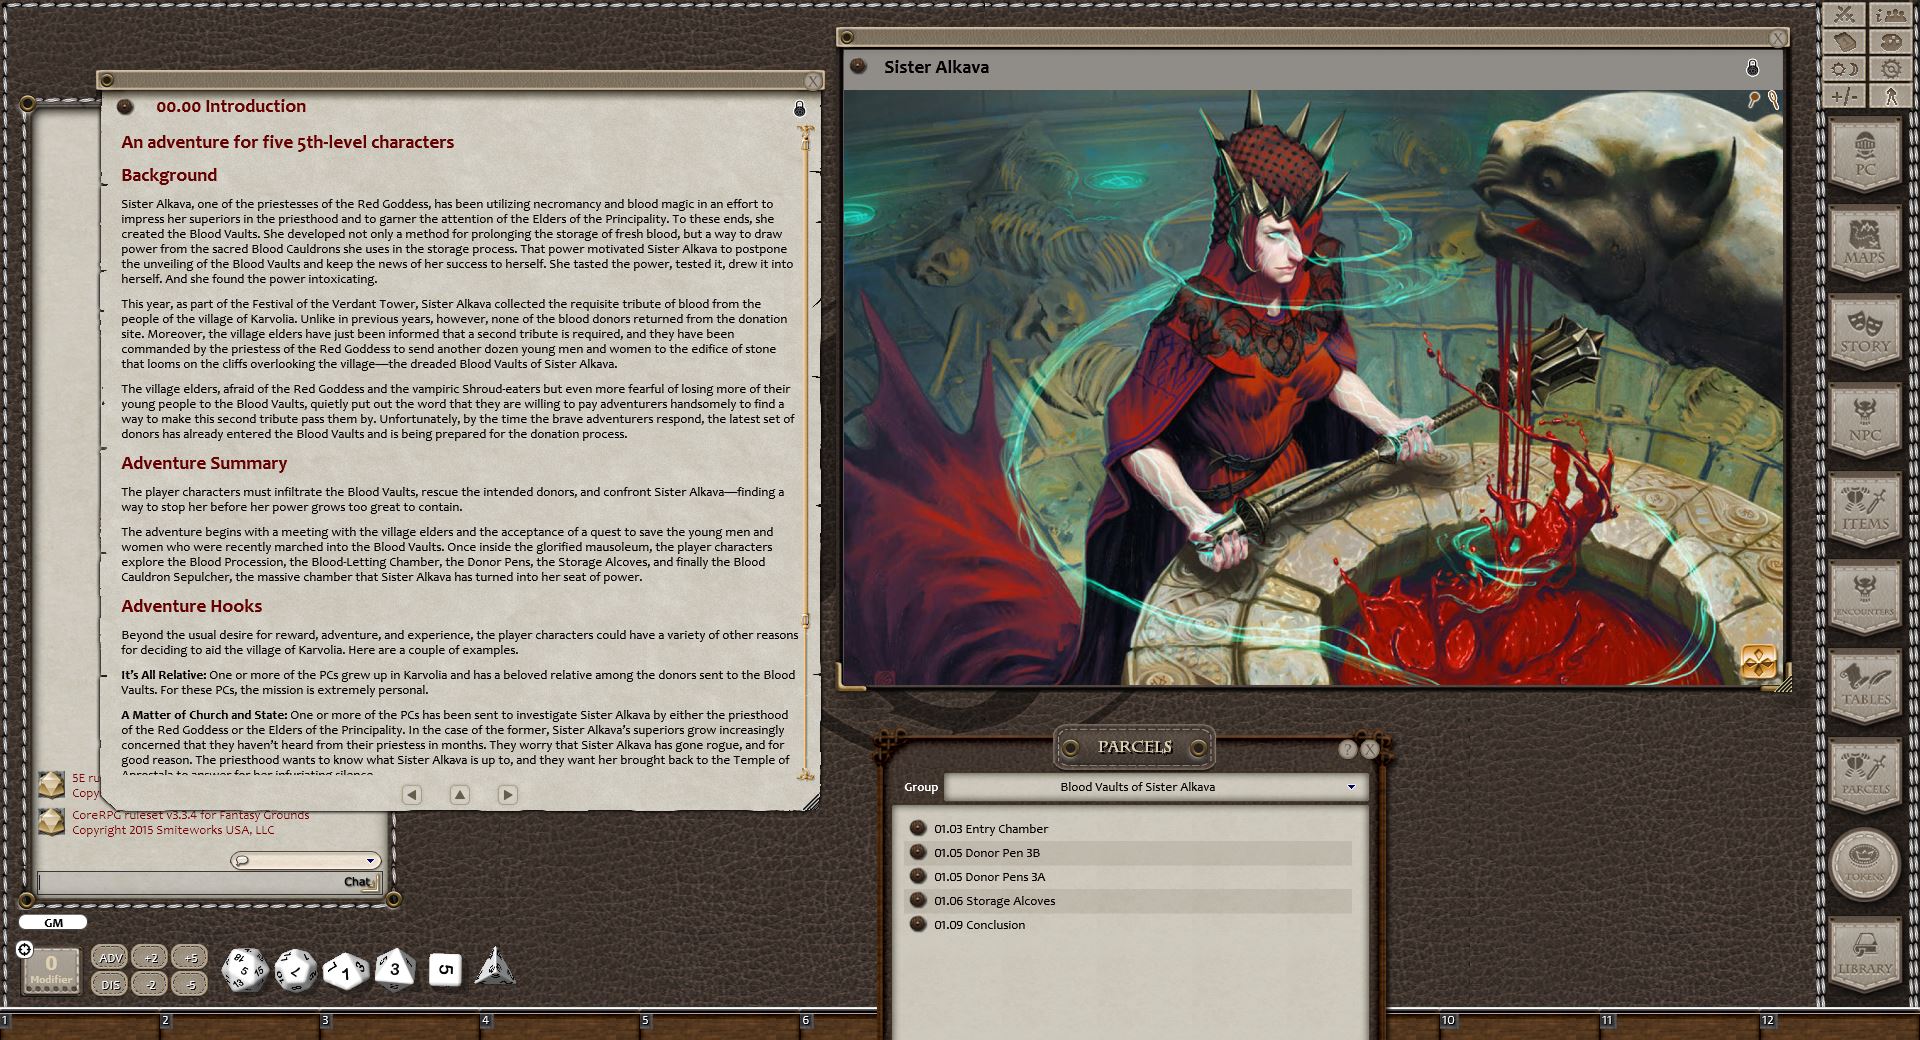Click the d4 die
Viewport: 1920px width, 1040px height.
(x=495, y=968)
